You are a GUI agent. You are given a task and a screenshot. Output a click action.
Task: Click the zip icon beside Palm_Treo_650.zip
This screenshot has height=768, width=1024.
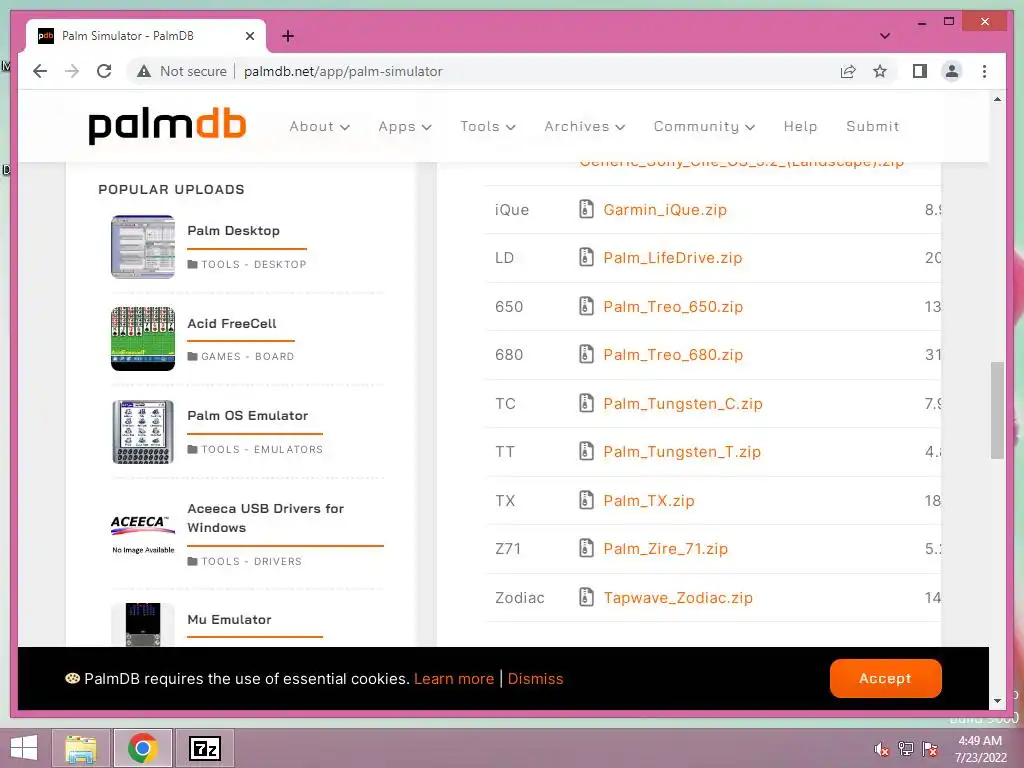586,306
